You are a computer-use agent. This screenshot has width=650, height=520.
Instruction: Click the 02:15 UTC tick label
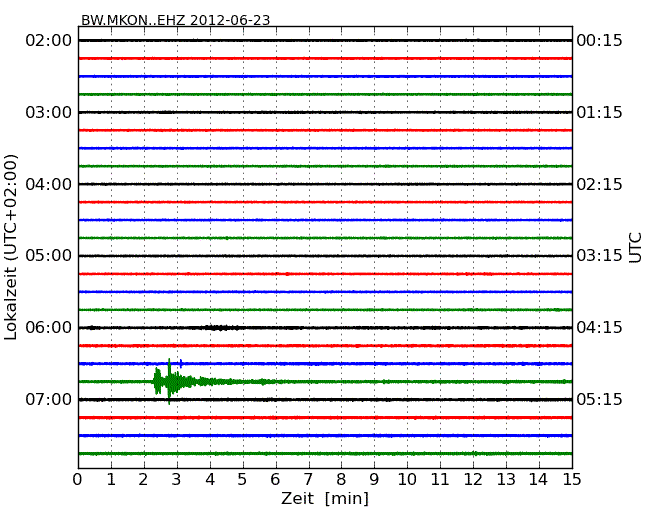click(x=599, y=184)
